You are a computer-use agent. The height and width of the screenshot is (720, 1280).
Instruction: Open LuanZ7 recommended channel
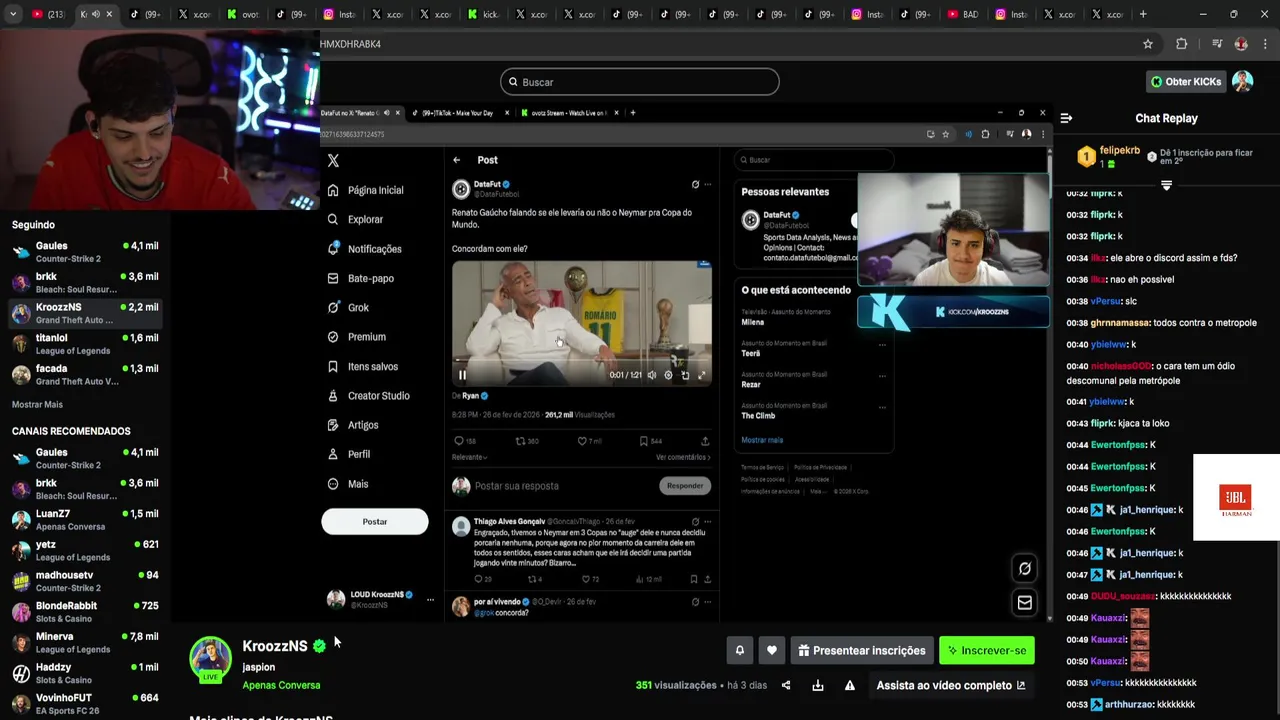click(x=85, y=519)
